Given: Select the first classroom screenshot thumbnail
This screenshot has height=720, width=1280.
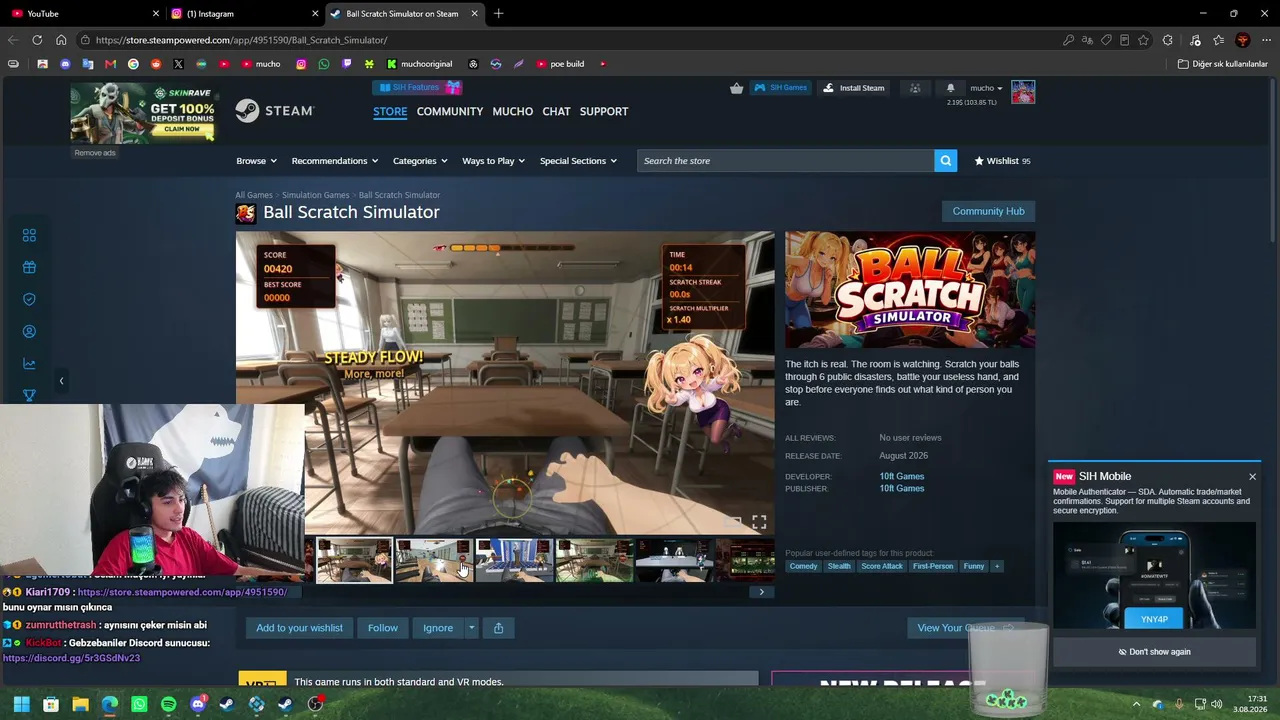Looking at the screenshot, I should point(354,560).
